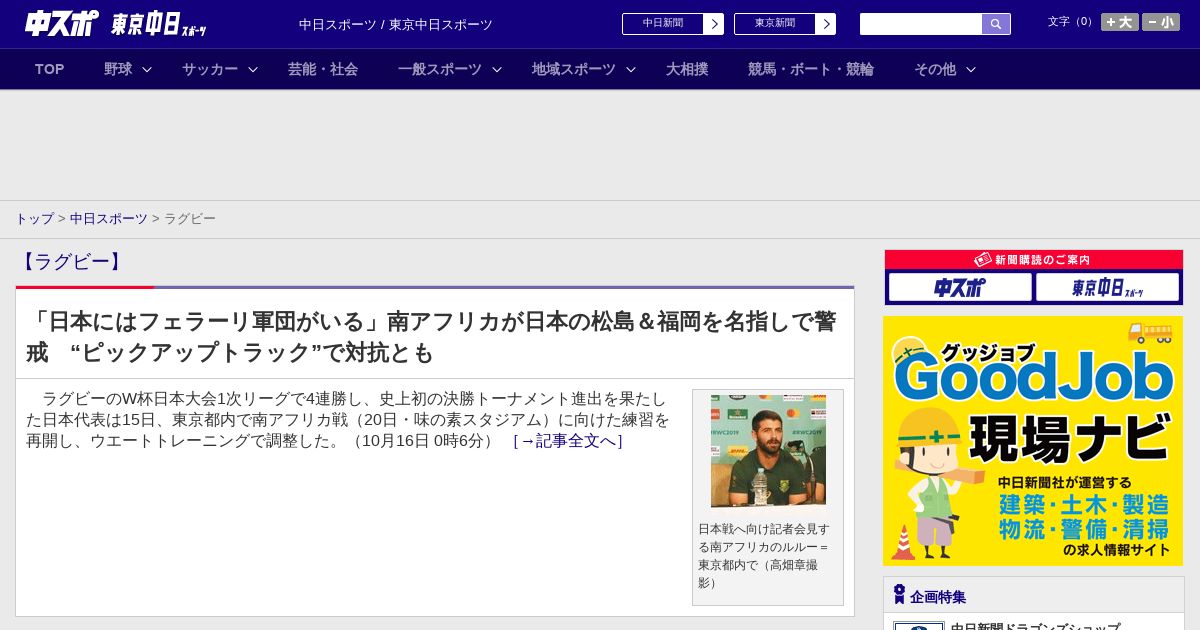This screenshot has width=1200, height=630.
Task: Expand the 一般スポーツ dropdown chevron
Action: pyautogui.click(x=496, y=69)
